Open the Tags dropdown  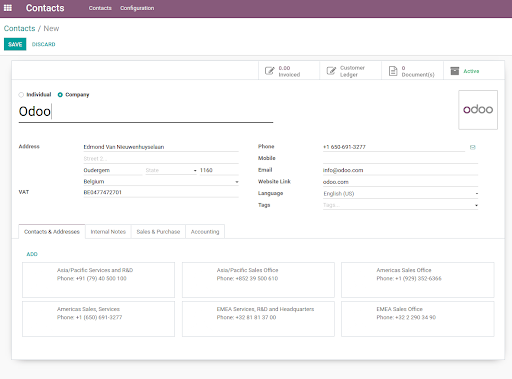tap(400, 205)
